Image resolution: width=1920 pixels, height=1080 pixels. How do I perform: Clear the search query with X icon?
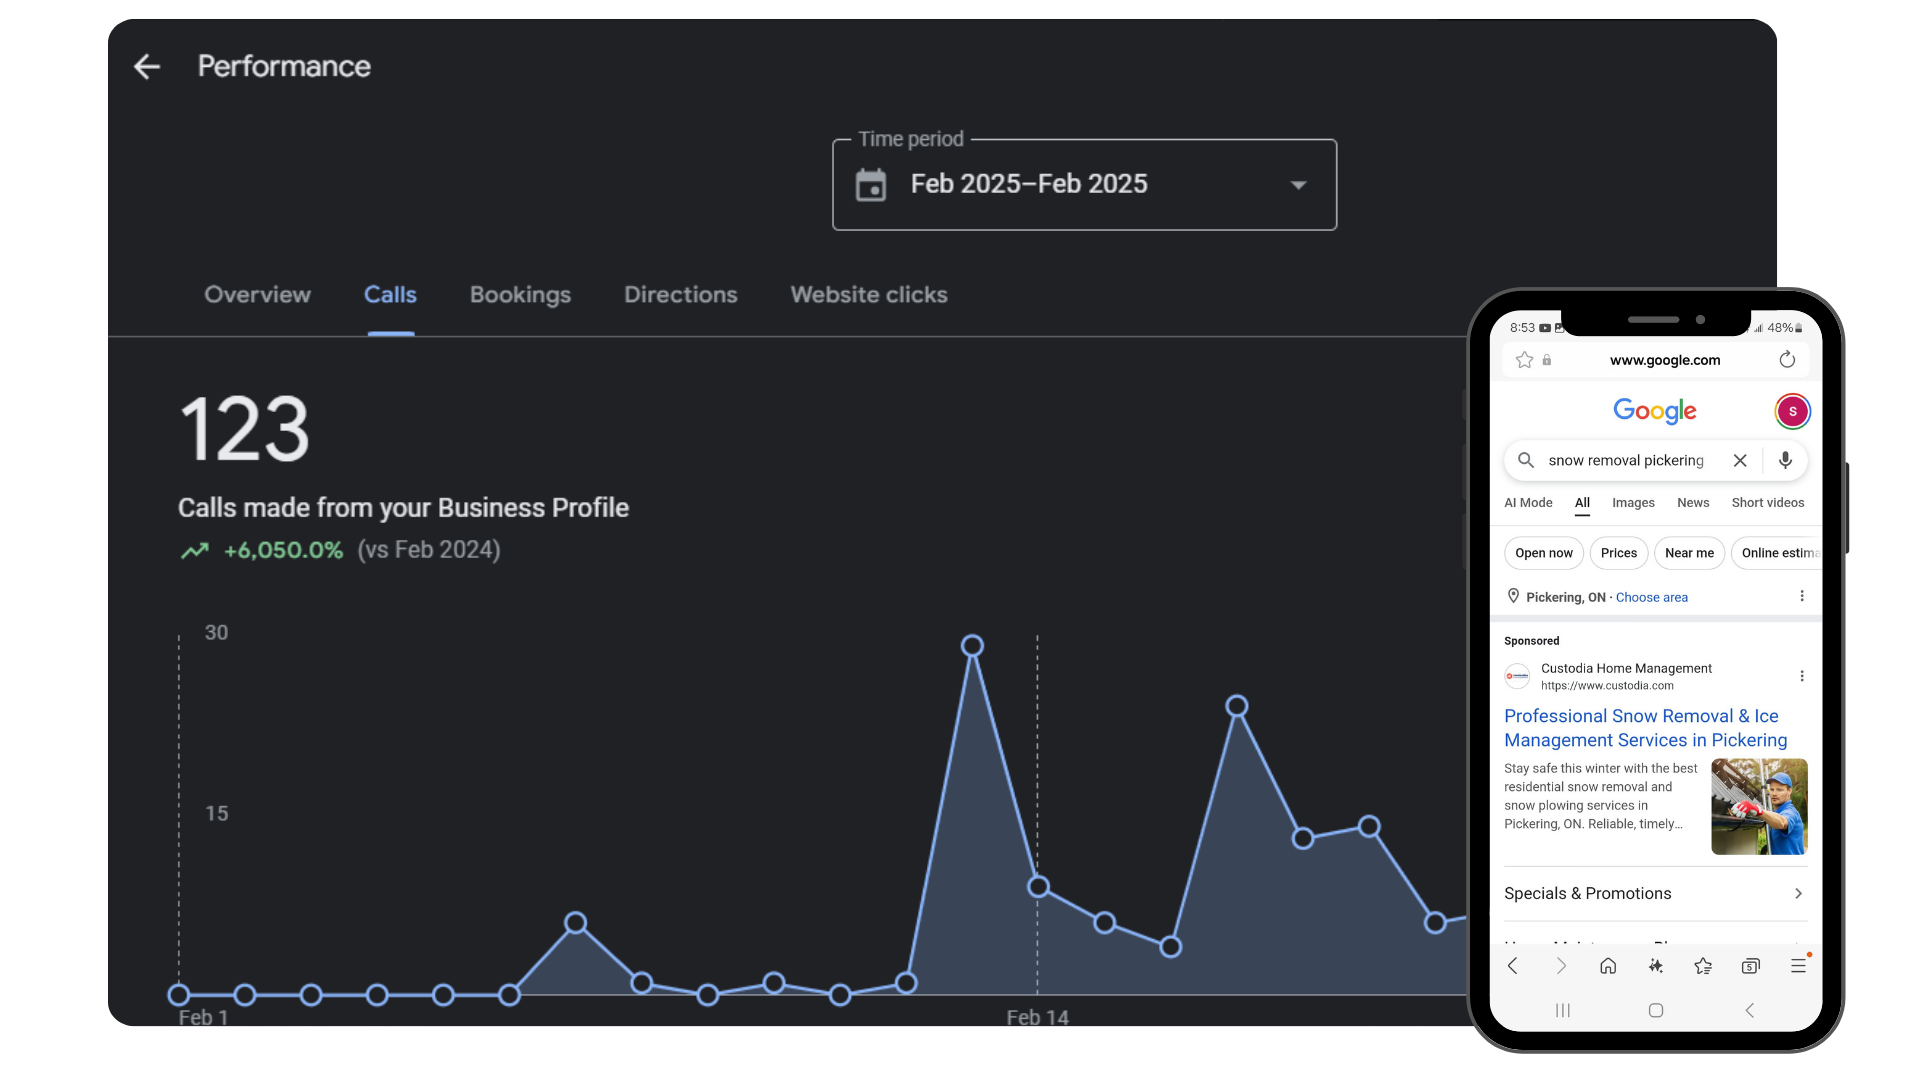coord(1740,460)
